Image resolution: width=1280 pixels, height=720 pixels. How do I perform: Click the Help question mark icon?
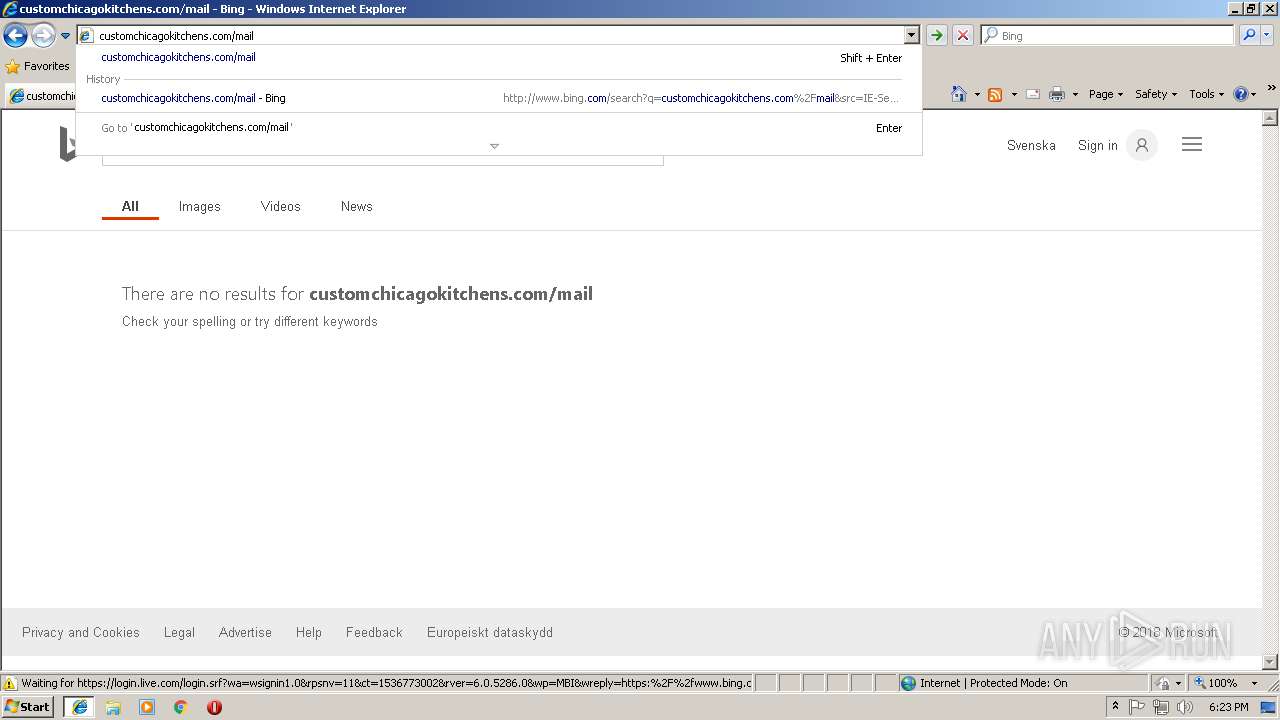tap(1241, 94)
